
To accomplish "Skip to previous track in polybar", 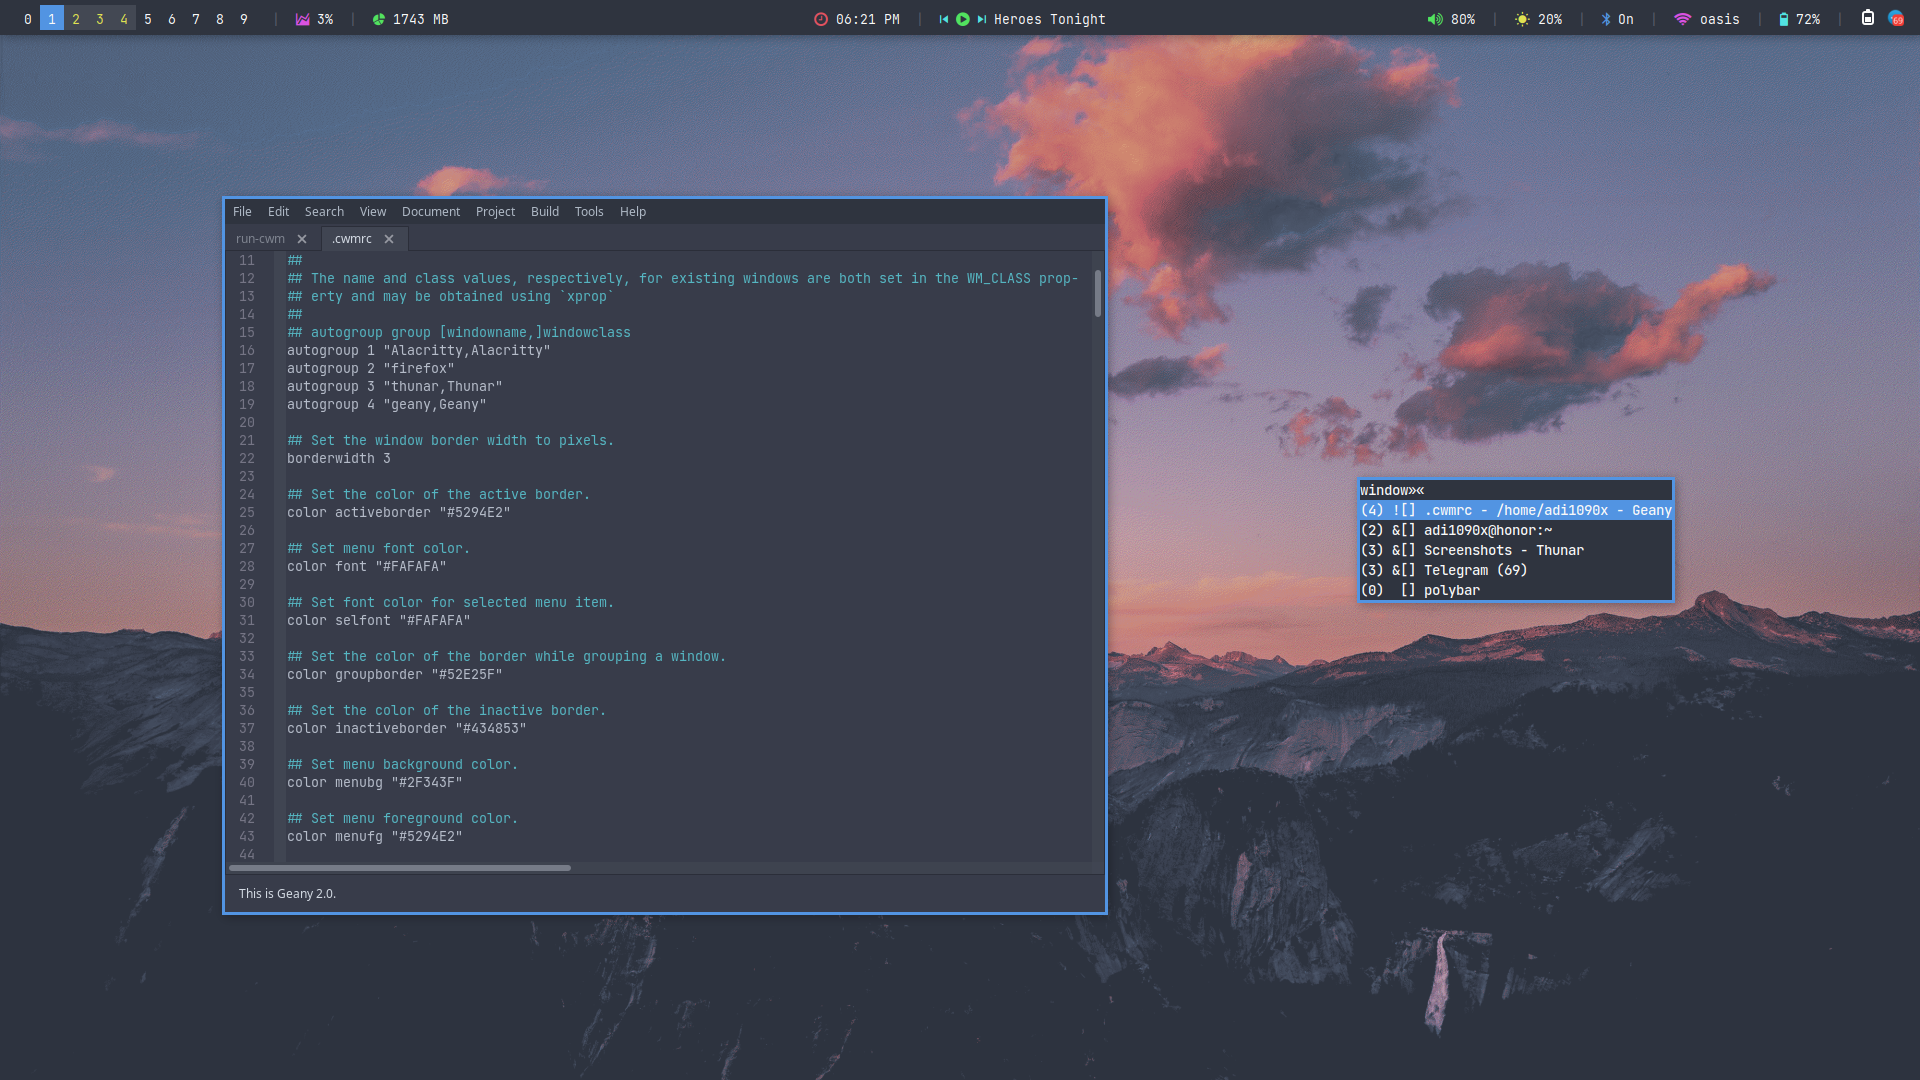I will (x=943, y=19).
